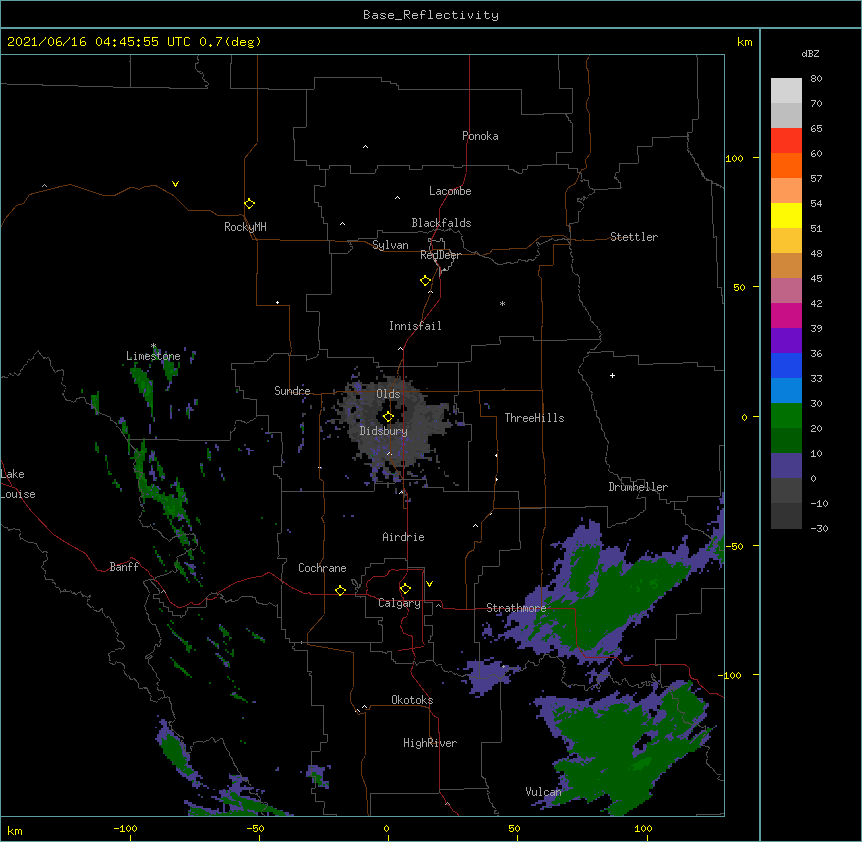Select the dark green 10-20 dBZ legend swatch

pyautogui.click(x=786, y=441)
